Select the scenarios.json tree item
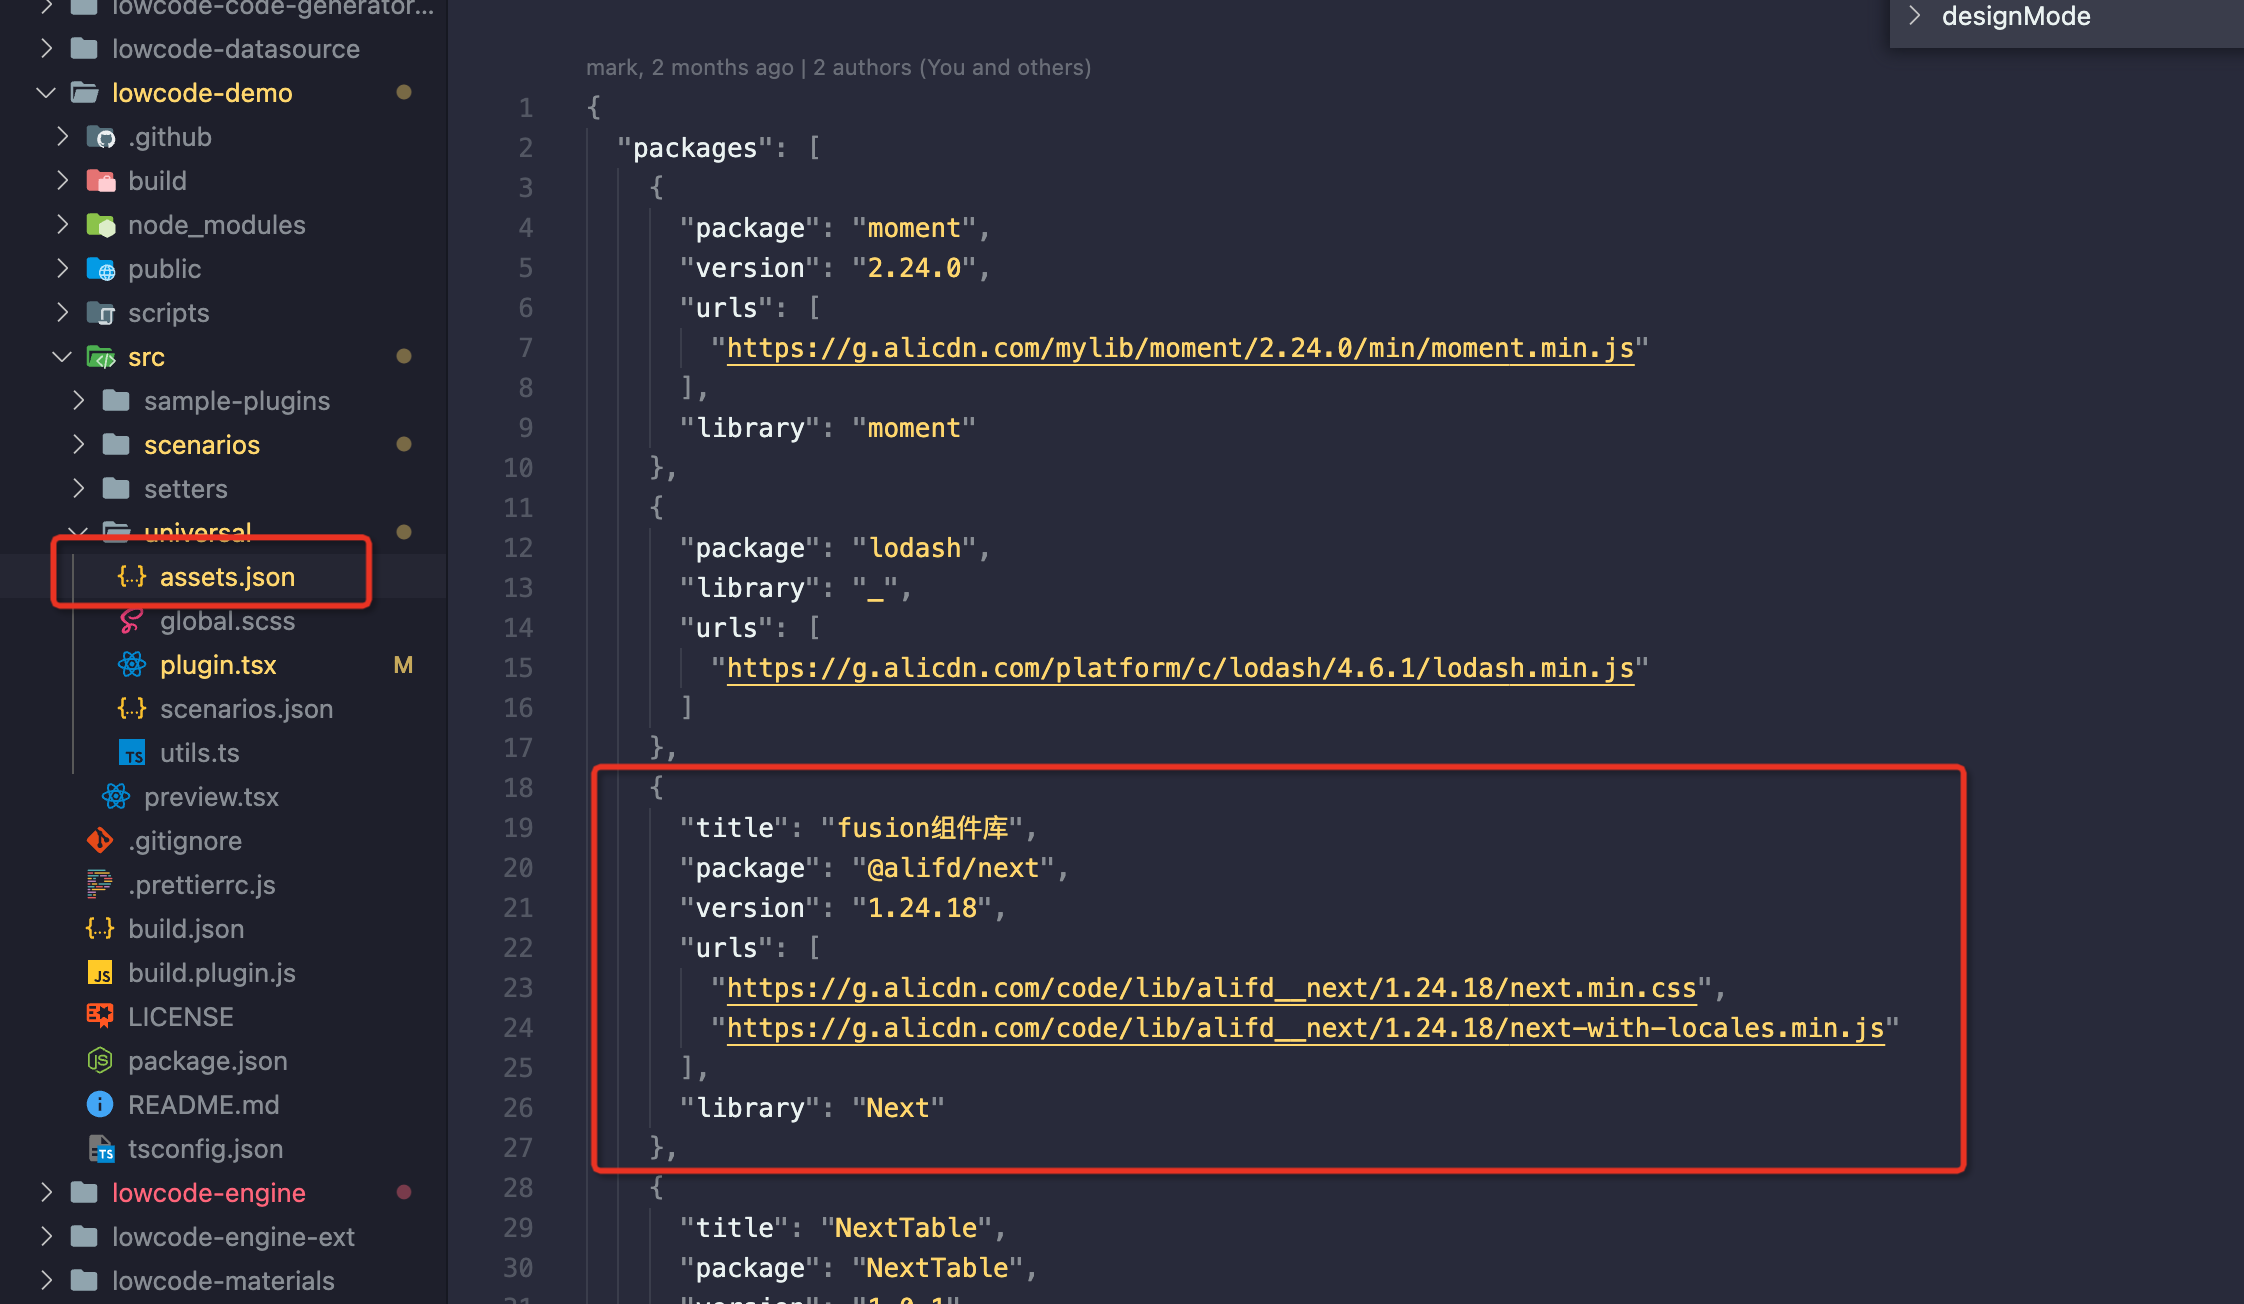Viewport: 2244px width, 1304px height. click(246, 708)
